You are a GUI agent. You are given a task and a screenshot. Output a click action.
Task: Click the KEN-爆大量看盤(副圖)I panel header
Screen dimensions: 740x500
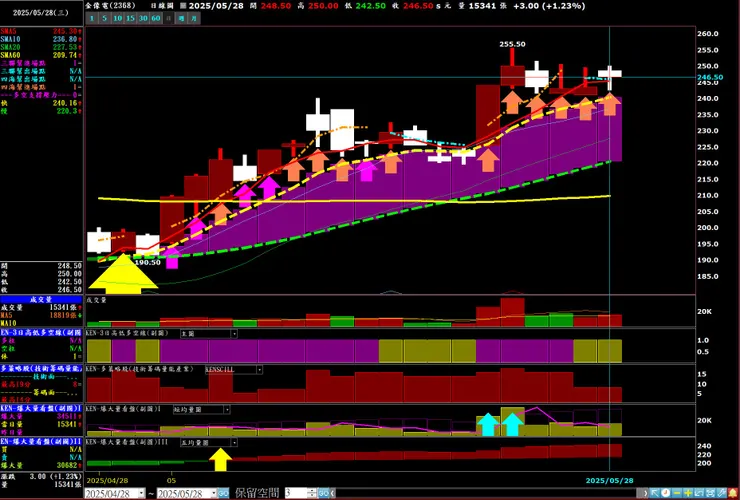(x=42, y=407)
